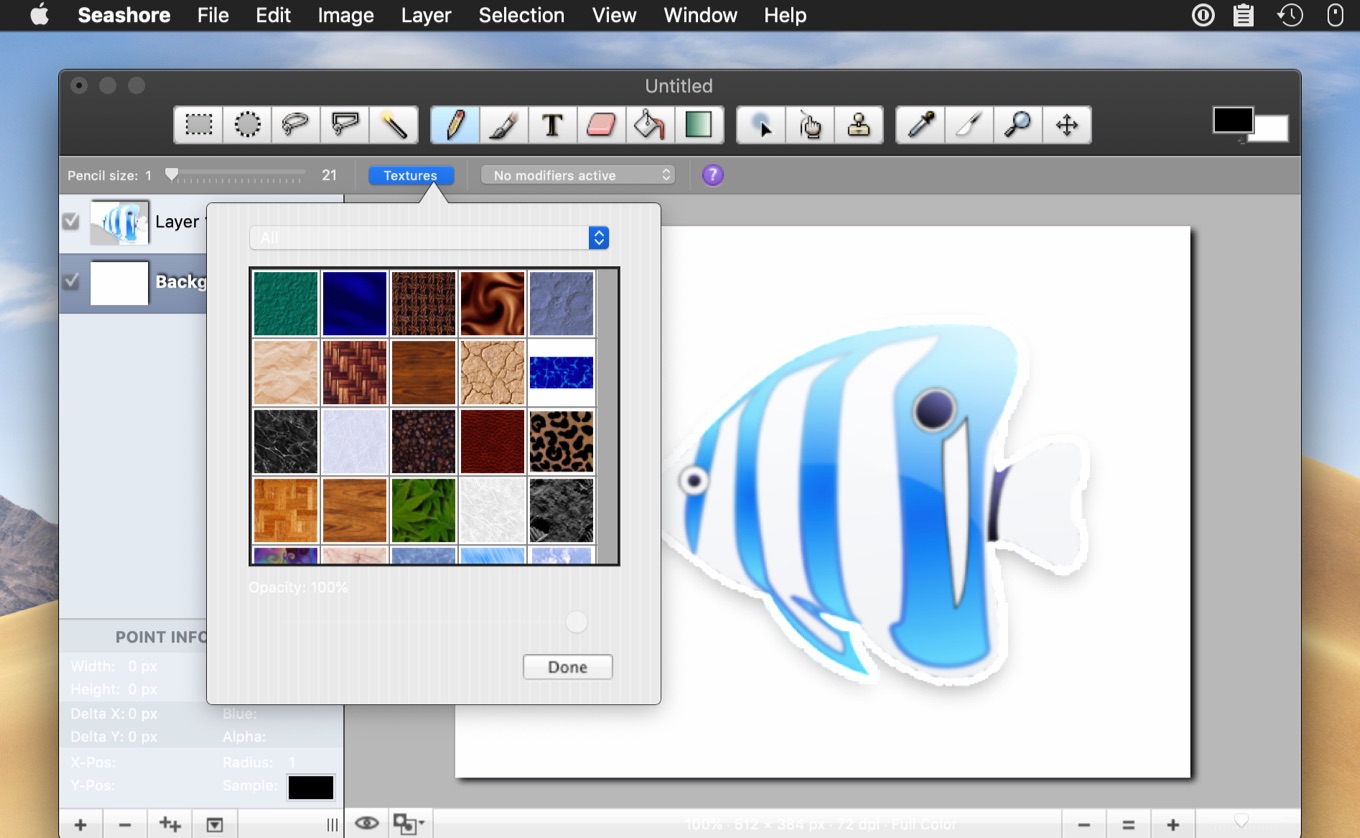Activate the Clone Stamp tool
The width and height of the screenshot is (1360, 838).
pyautogui.click(x=859, y=125)
